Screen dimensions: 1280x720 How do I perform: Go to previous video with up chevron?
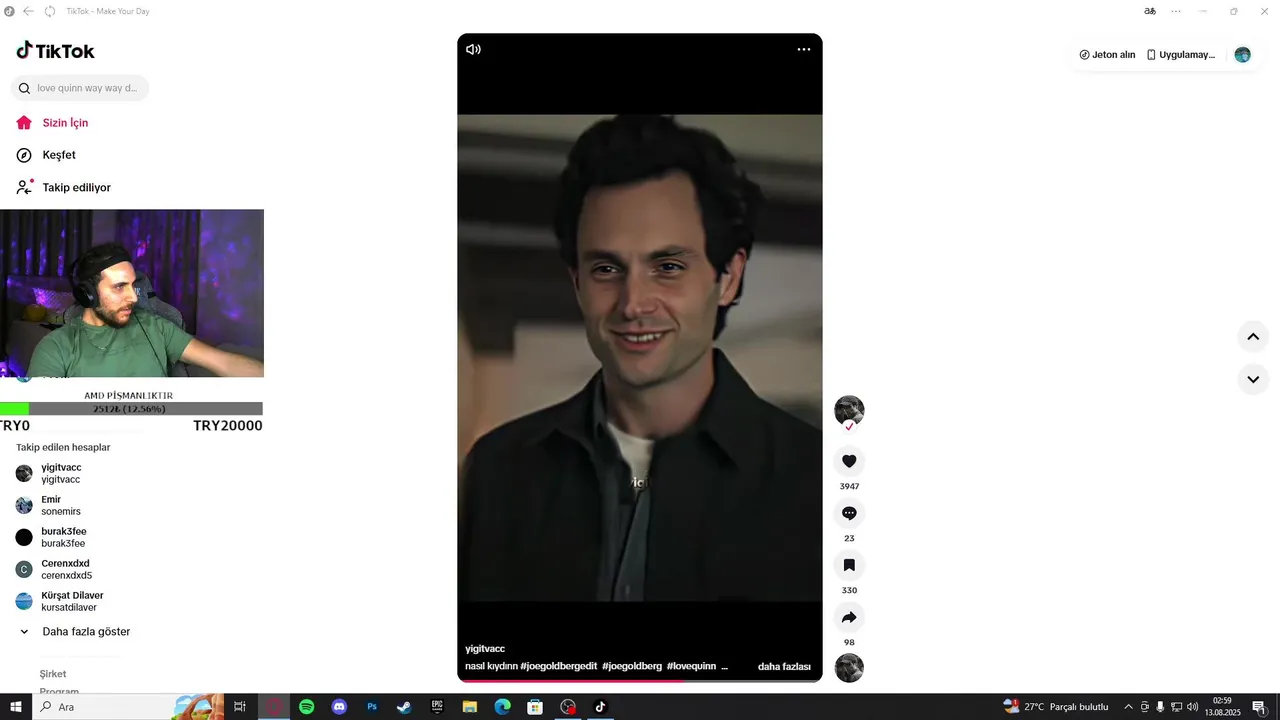click(1253, 337)
